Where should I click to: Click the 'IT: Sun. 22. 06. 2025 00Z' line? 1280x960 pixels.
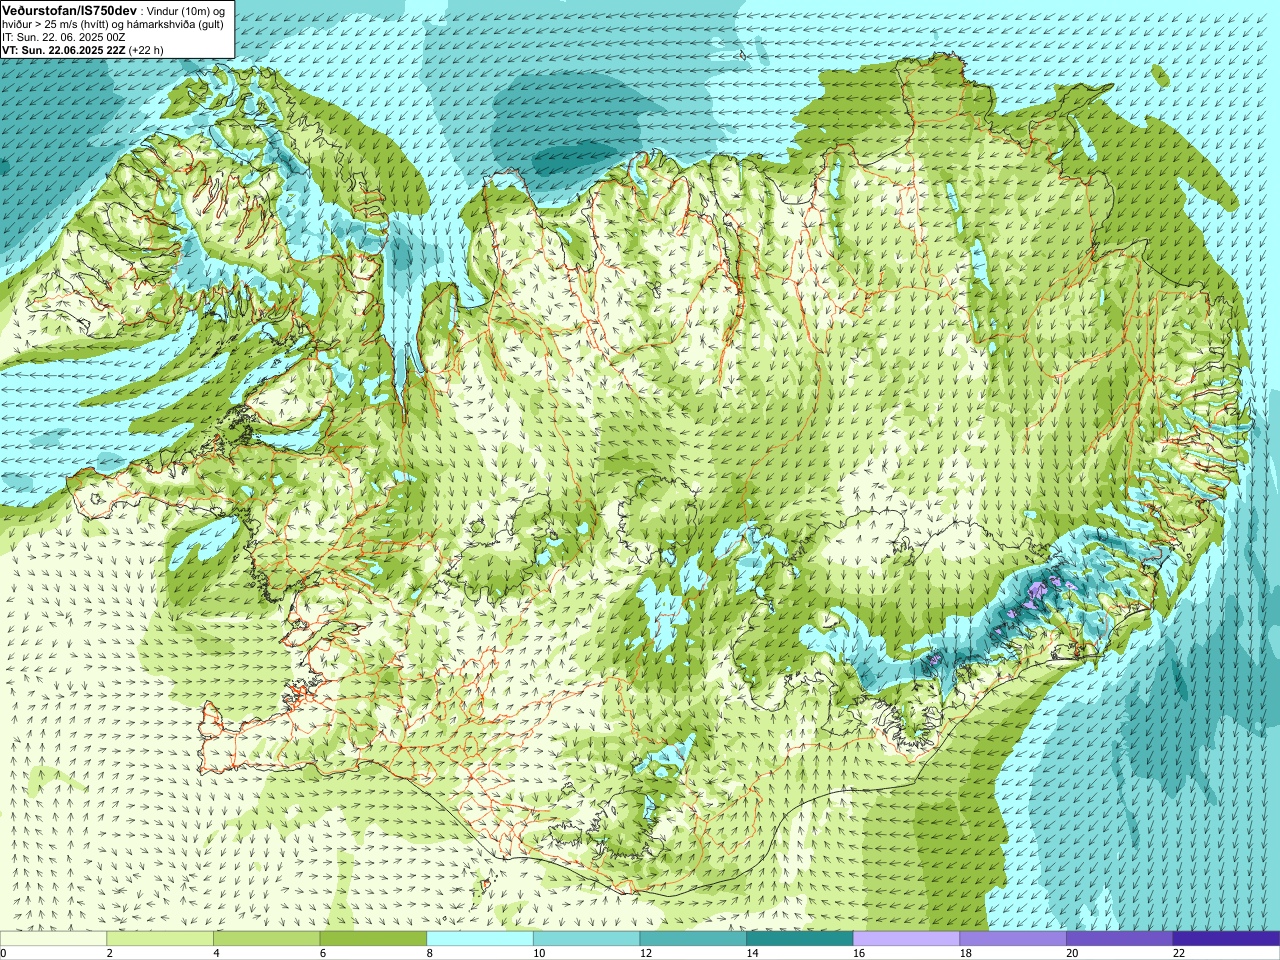coord(63,37)
